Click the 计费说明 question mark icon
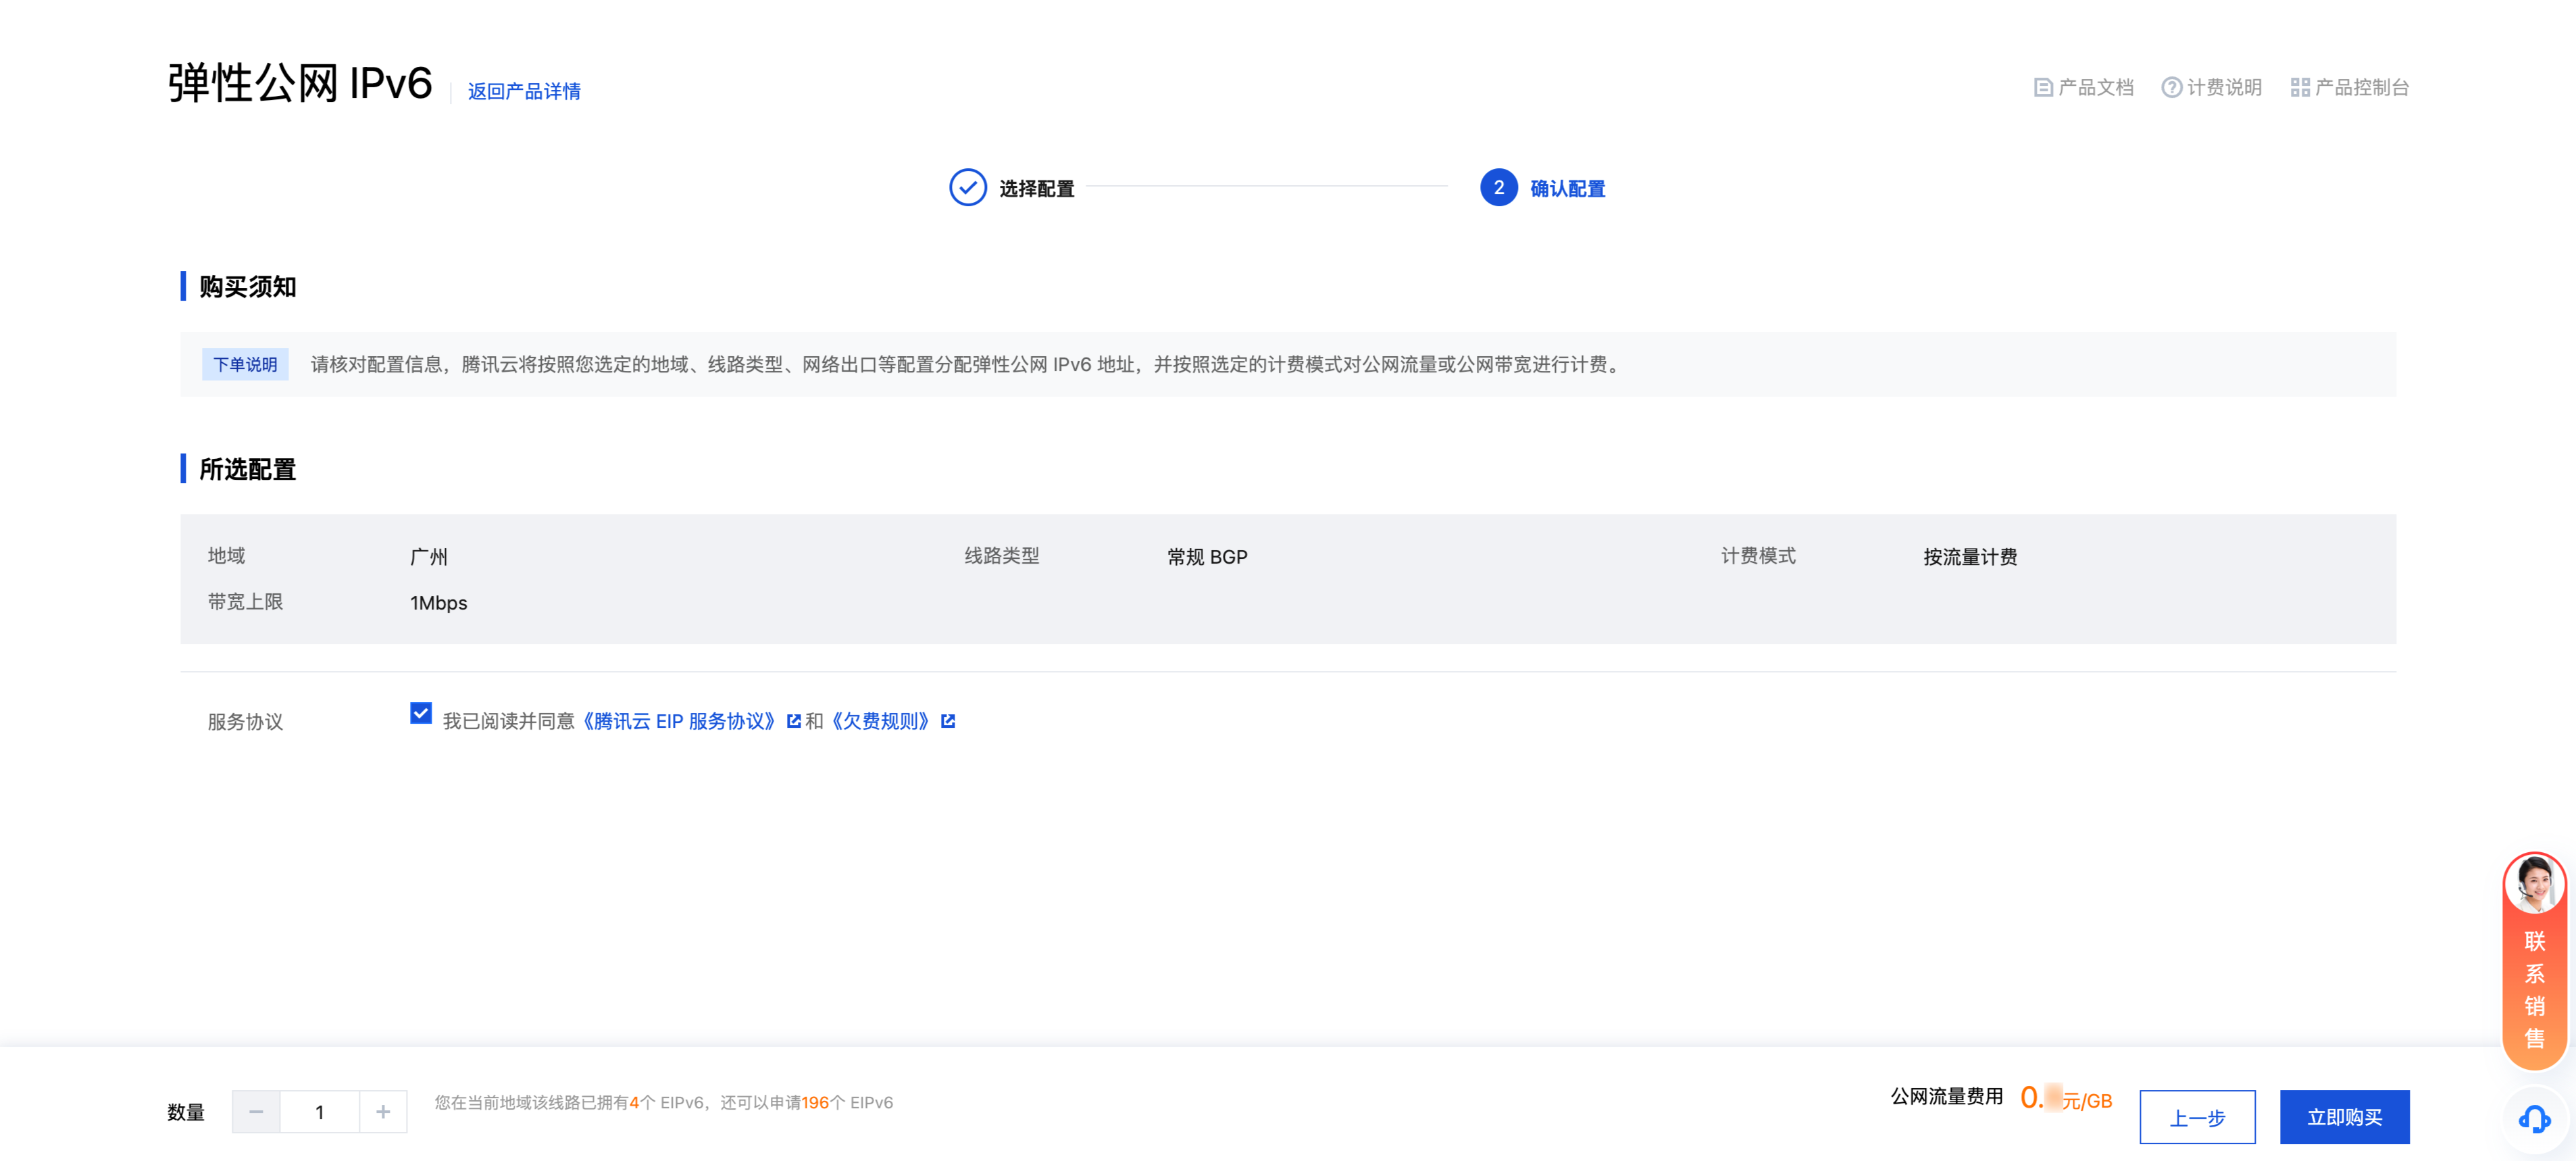 coord(2171,88)
